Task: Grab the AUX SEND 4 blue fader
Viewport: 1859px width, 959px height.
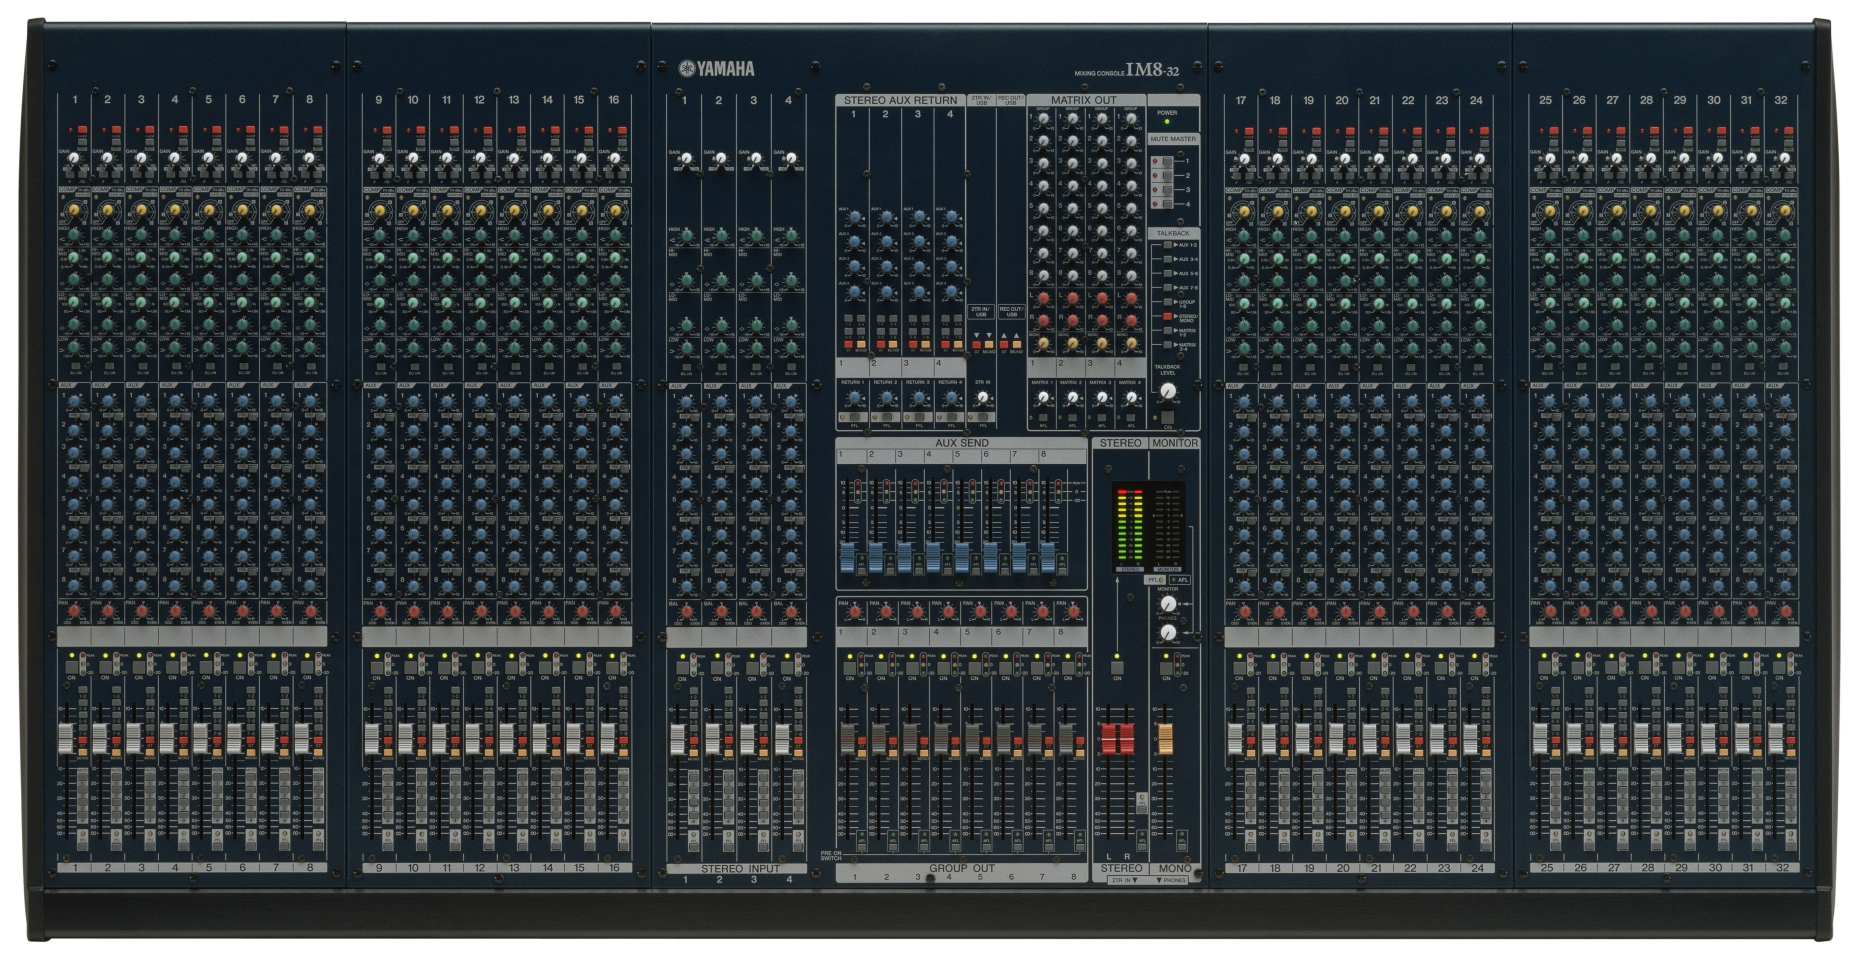Action: click(x=933, y=558)
